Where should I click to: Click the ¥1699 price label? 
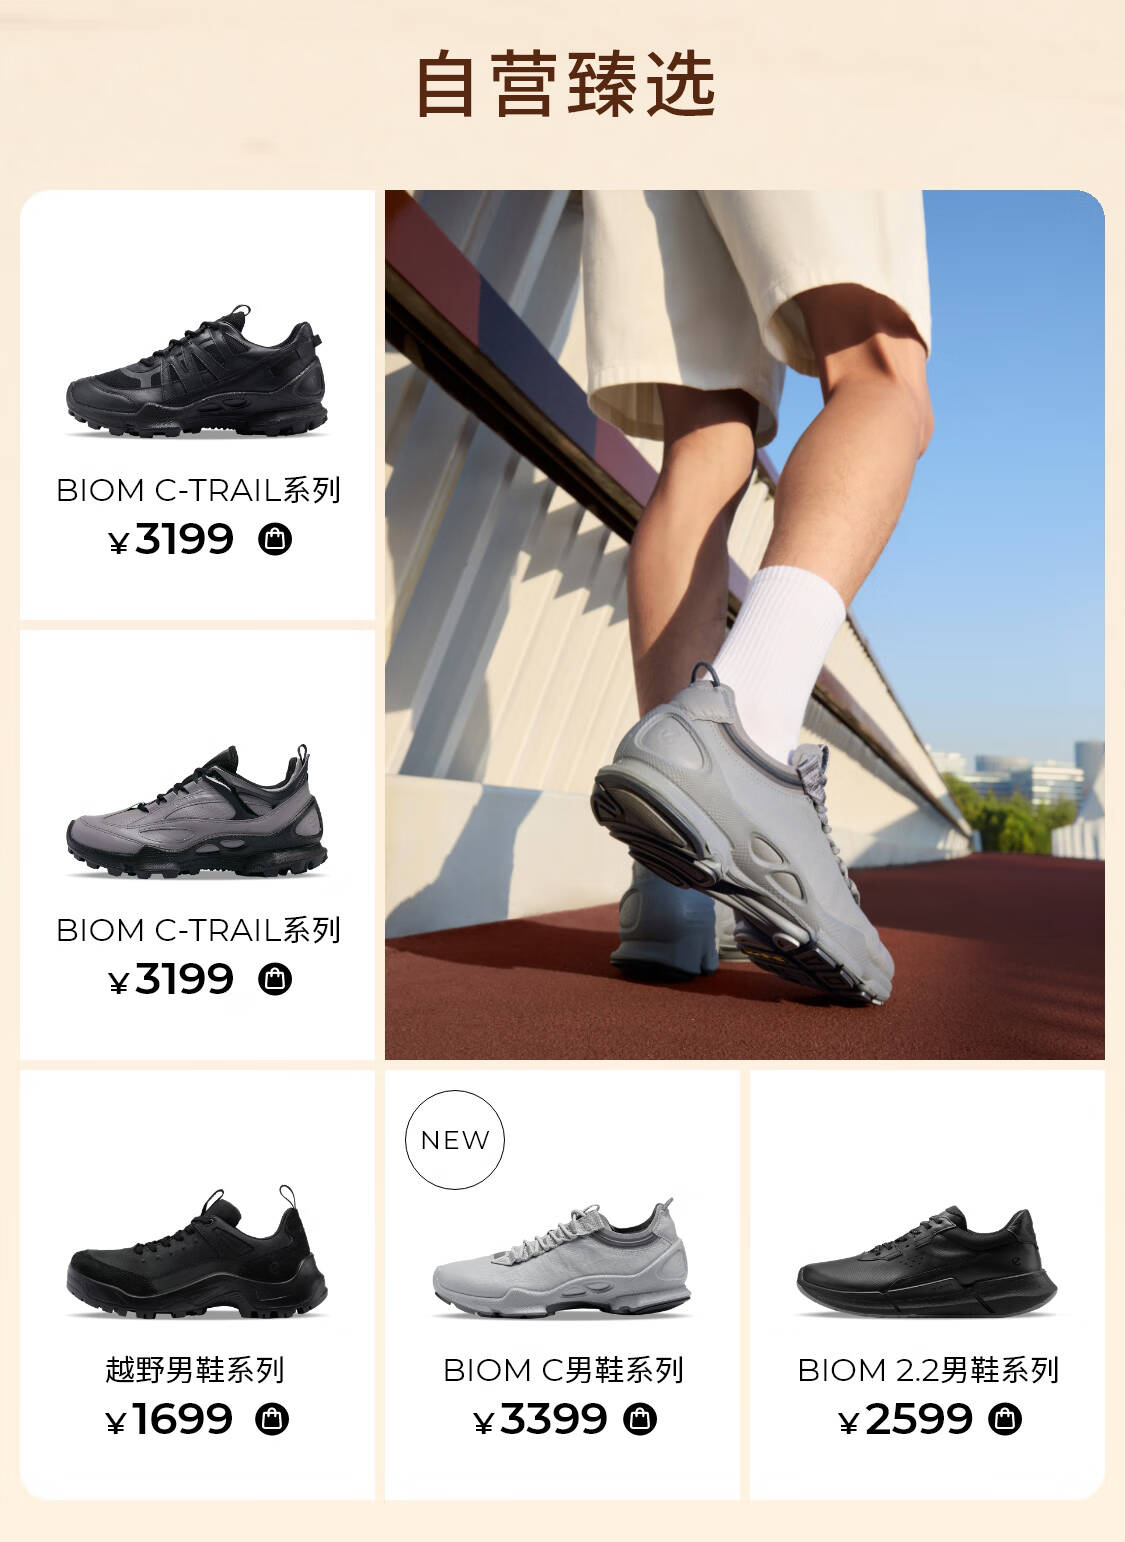pos(169,1419)
